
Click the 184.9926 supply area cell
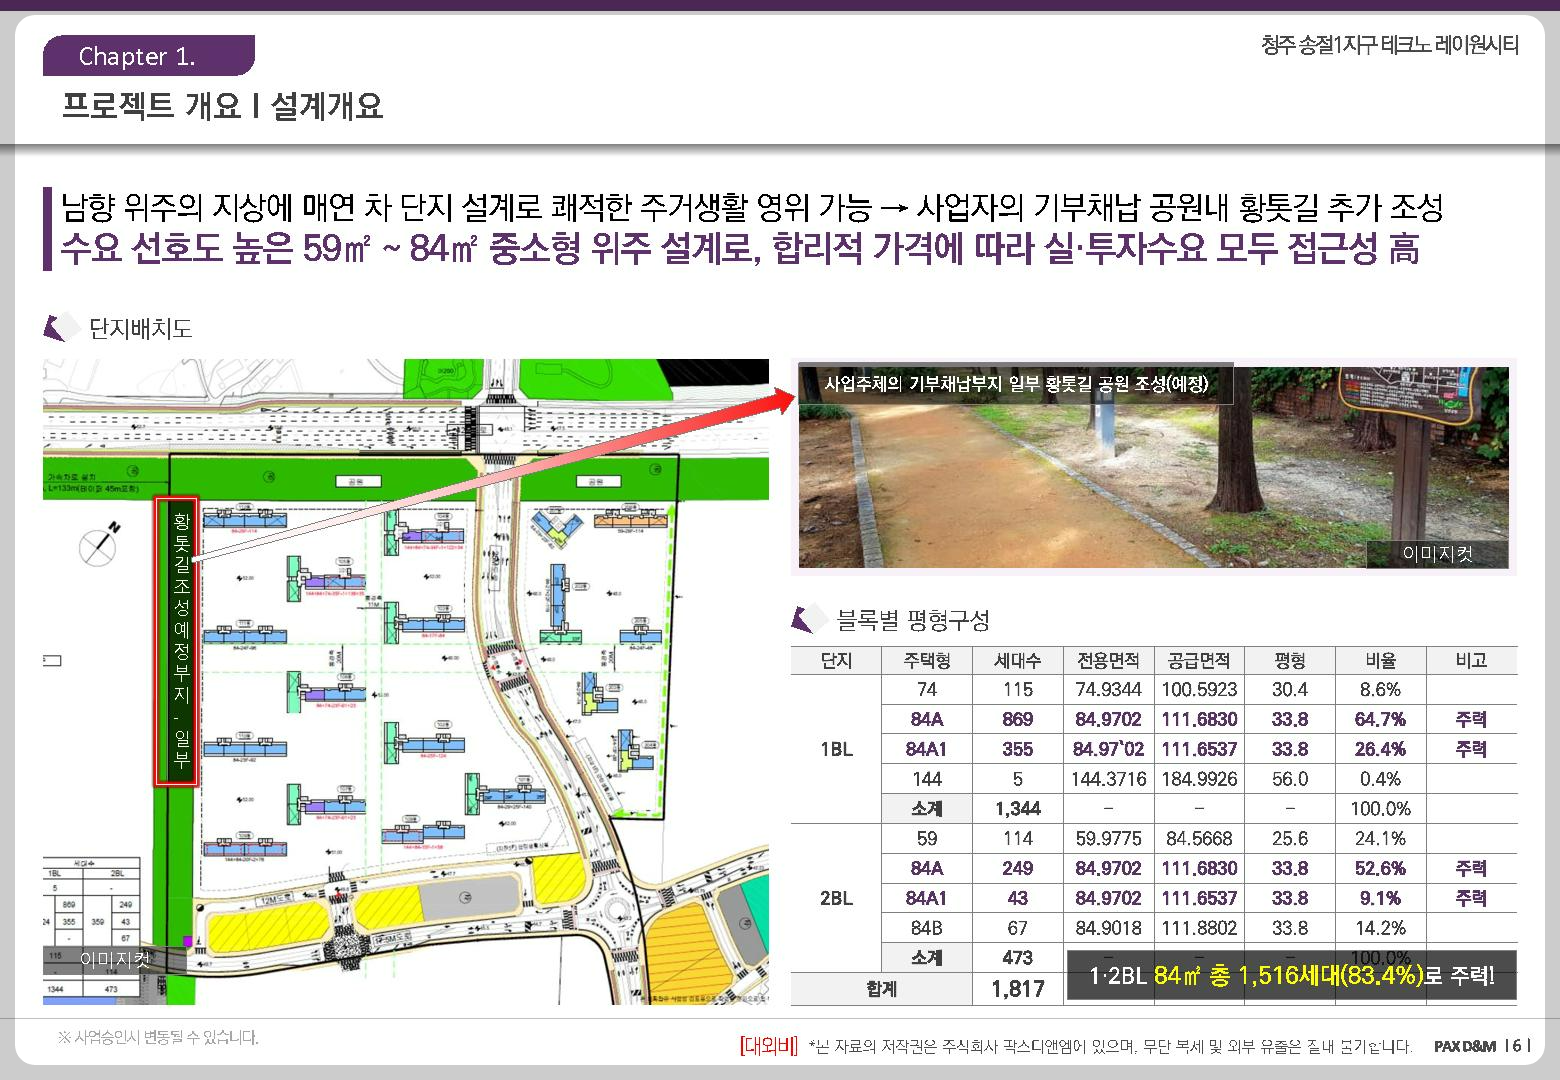pyautogui.click(x=1199, y=779)
